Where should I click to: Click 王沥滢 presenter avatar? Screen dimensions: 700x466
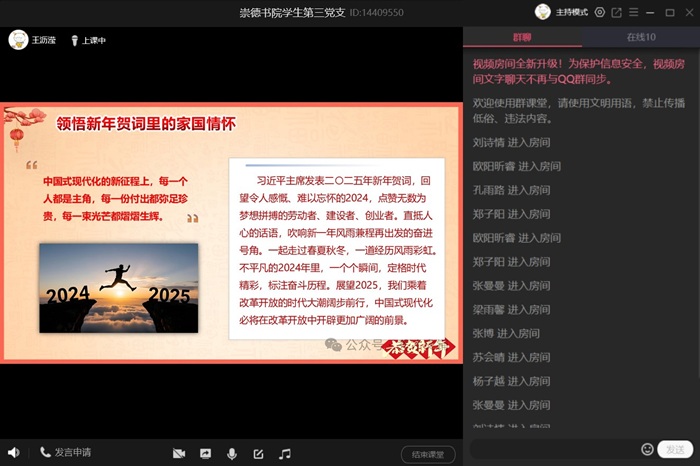pyautogui.click(x=17, y=40)
